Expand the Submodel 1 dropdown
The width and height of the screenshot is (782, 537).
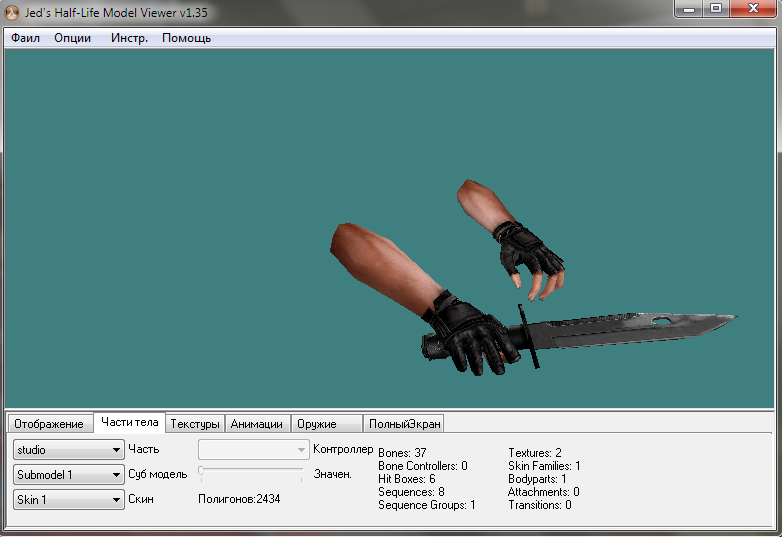coord(69,475)
